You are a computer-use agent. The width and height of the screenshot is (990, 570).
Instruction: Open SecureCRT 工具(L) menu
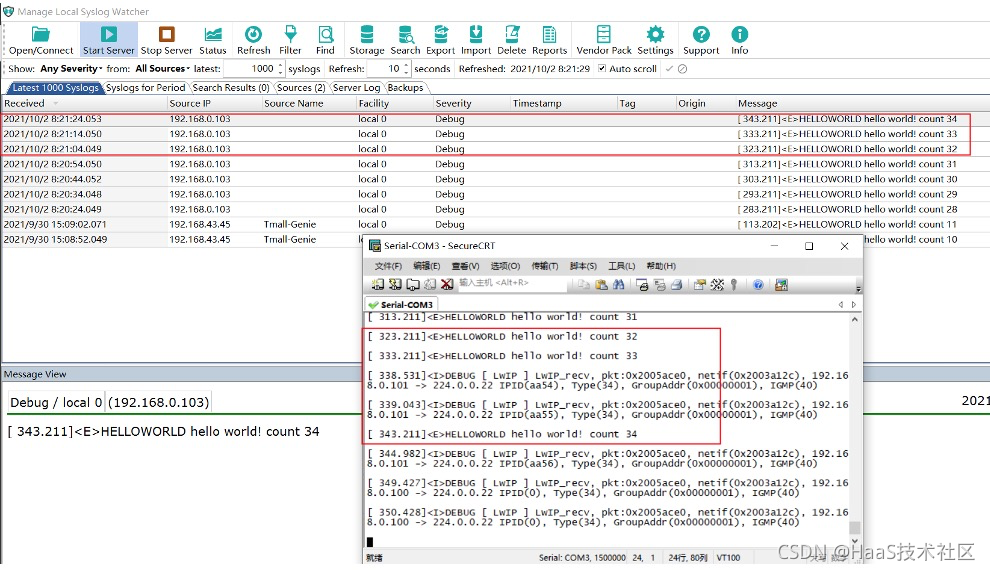click(621, 266)
